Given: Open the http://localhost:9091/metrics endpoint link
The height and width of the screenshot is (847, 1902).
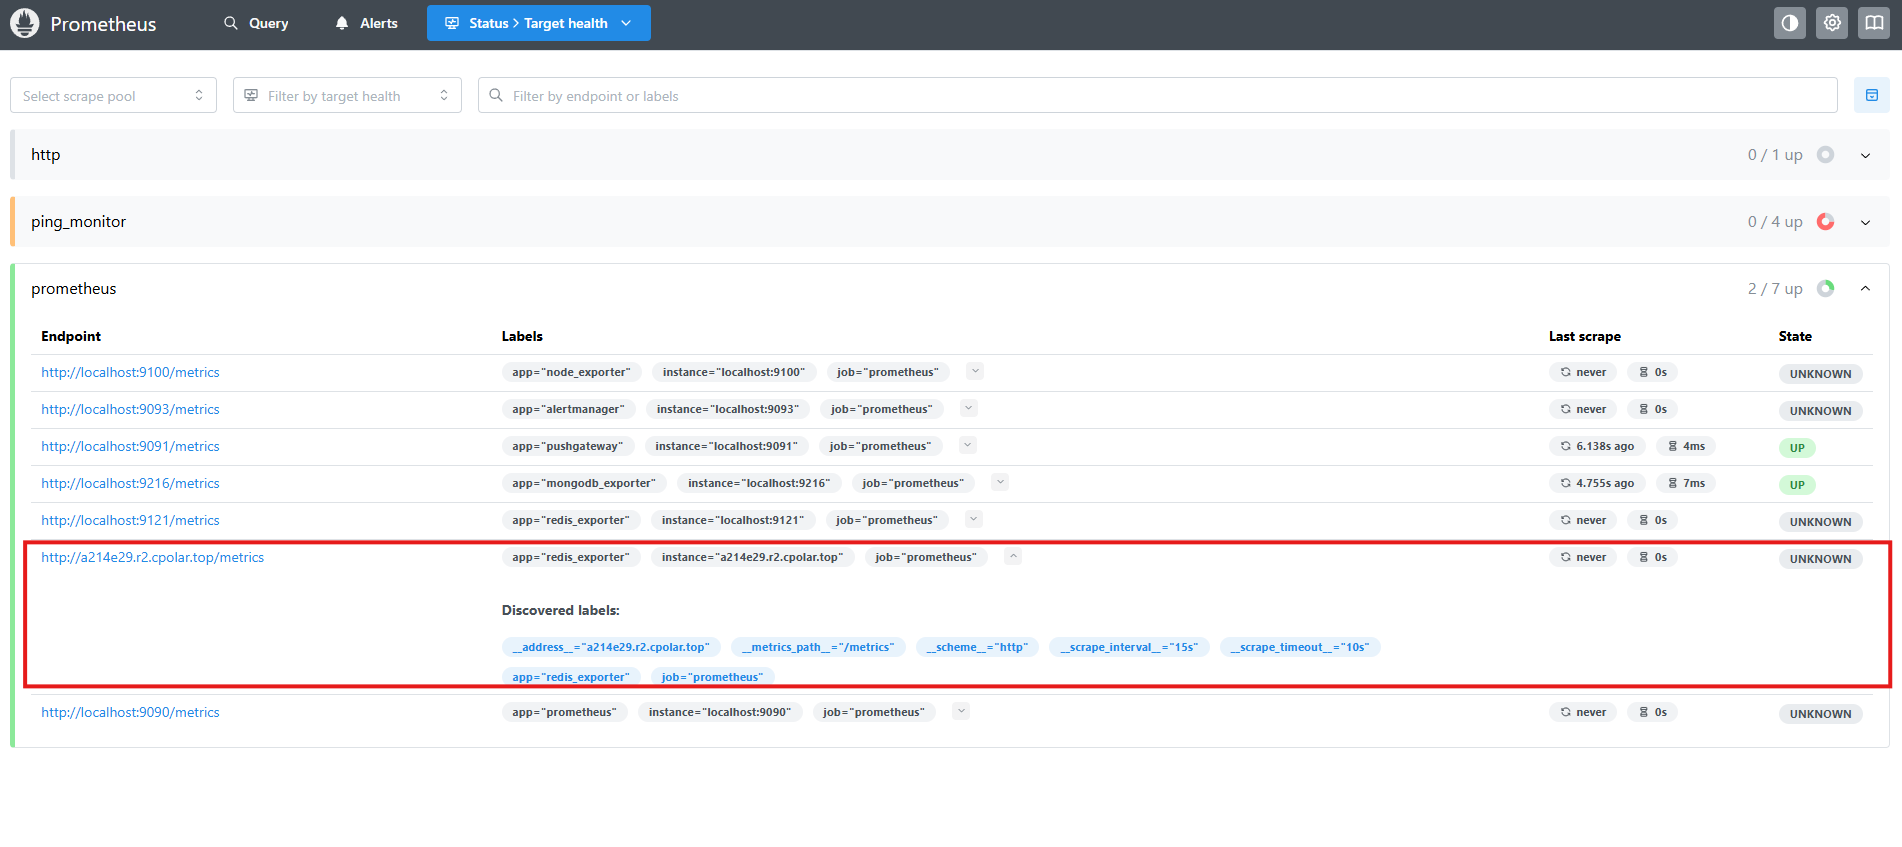Looking at the screenshot, I should (x=130, y=446).
